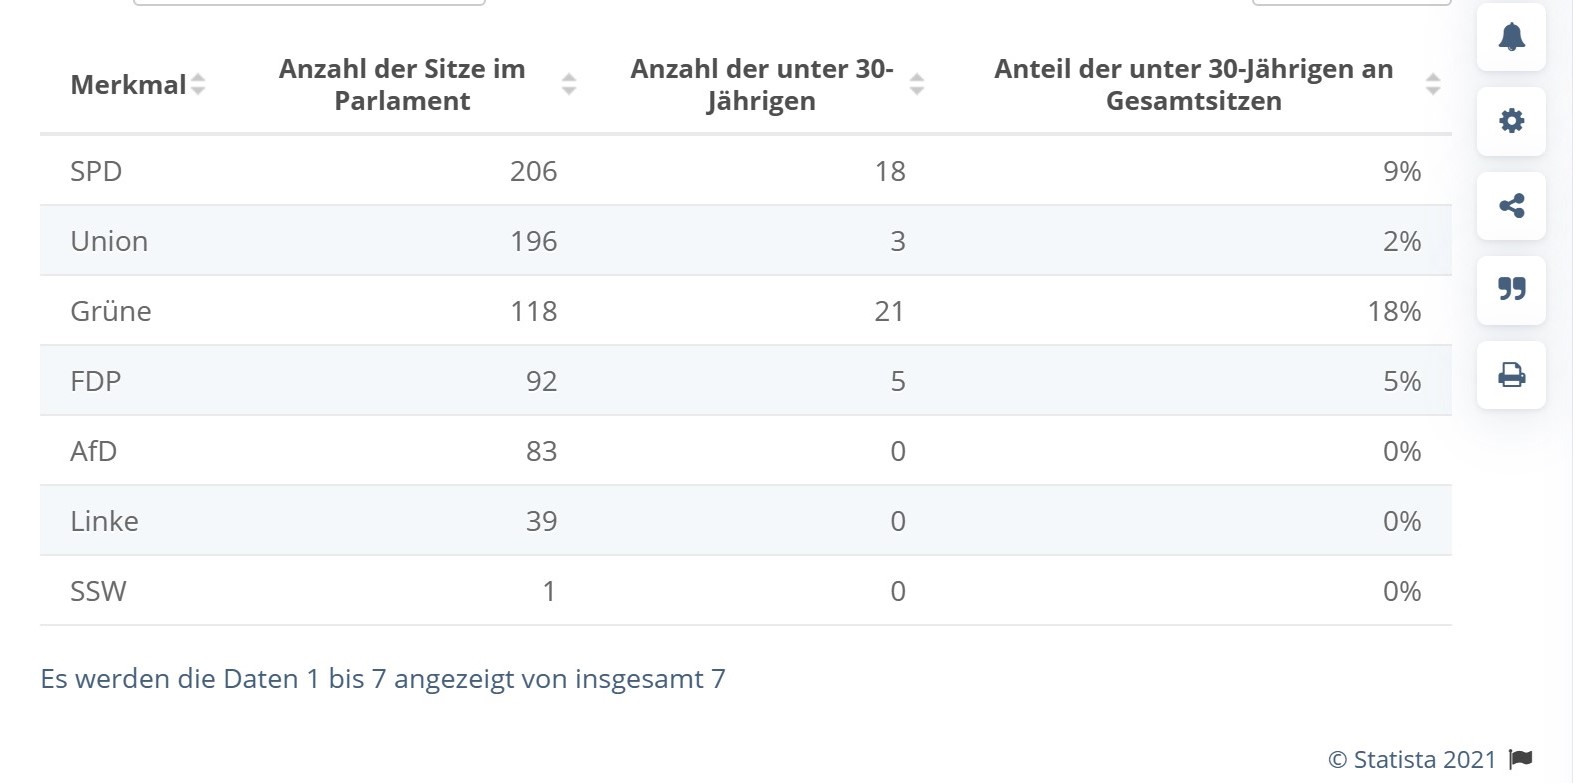Select the SPD row label
This screenshot has height=783, width=1573.
tap(96, 171)
